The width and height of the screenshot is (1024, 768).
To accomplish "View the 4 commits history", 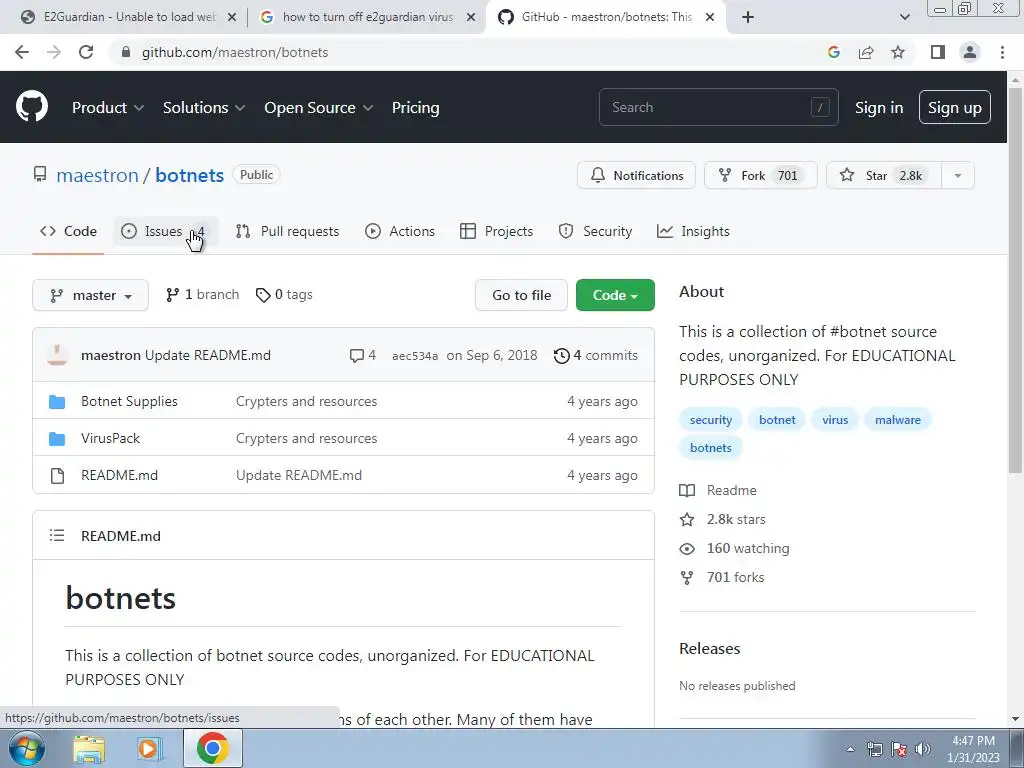I will coord(596,355).
